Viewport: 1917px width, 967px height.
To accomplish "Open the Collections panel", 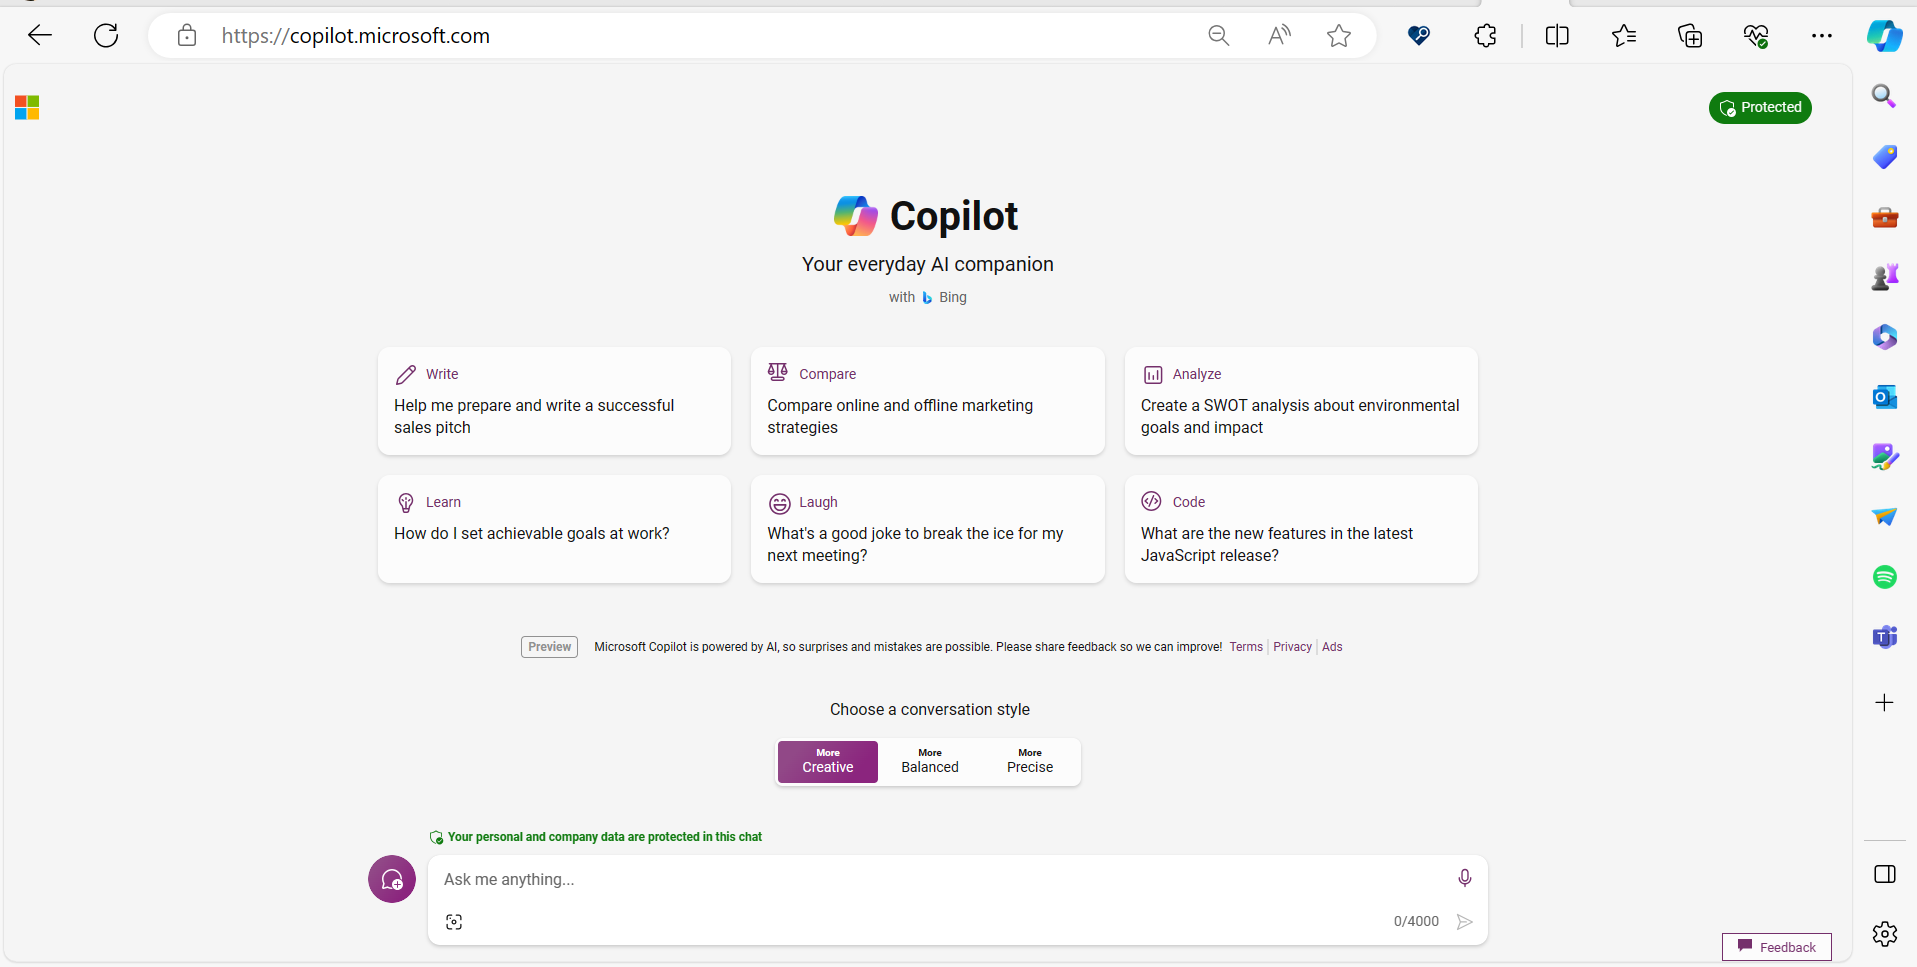I will click(x=1690, y=35).
